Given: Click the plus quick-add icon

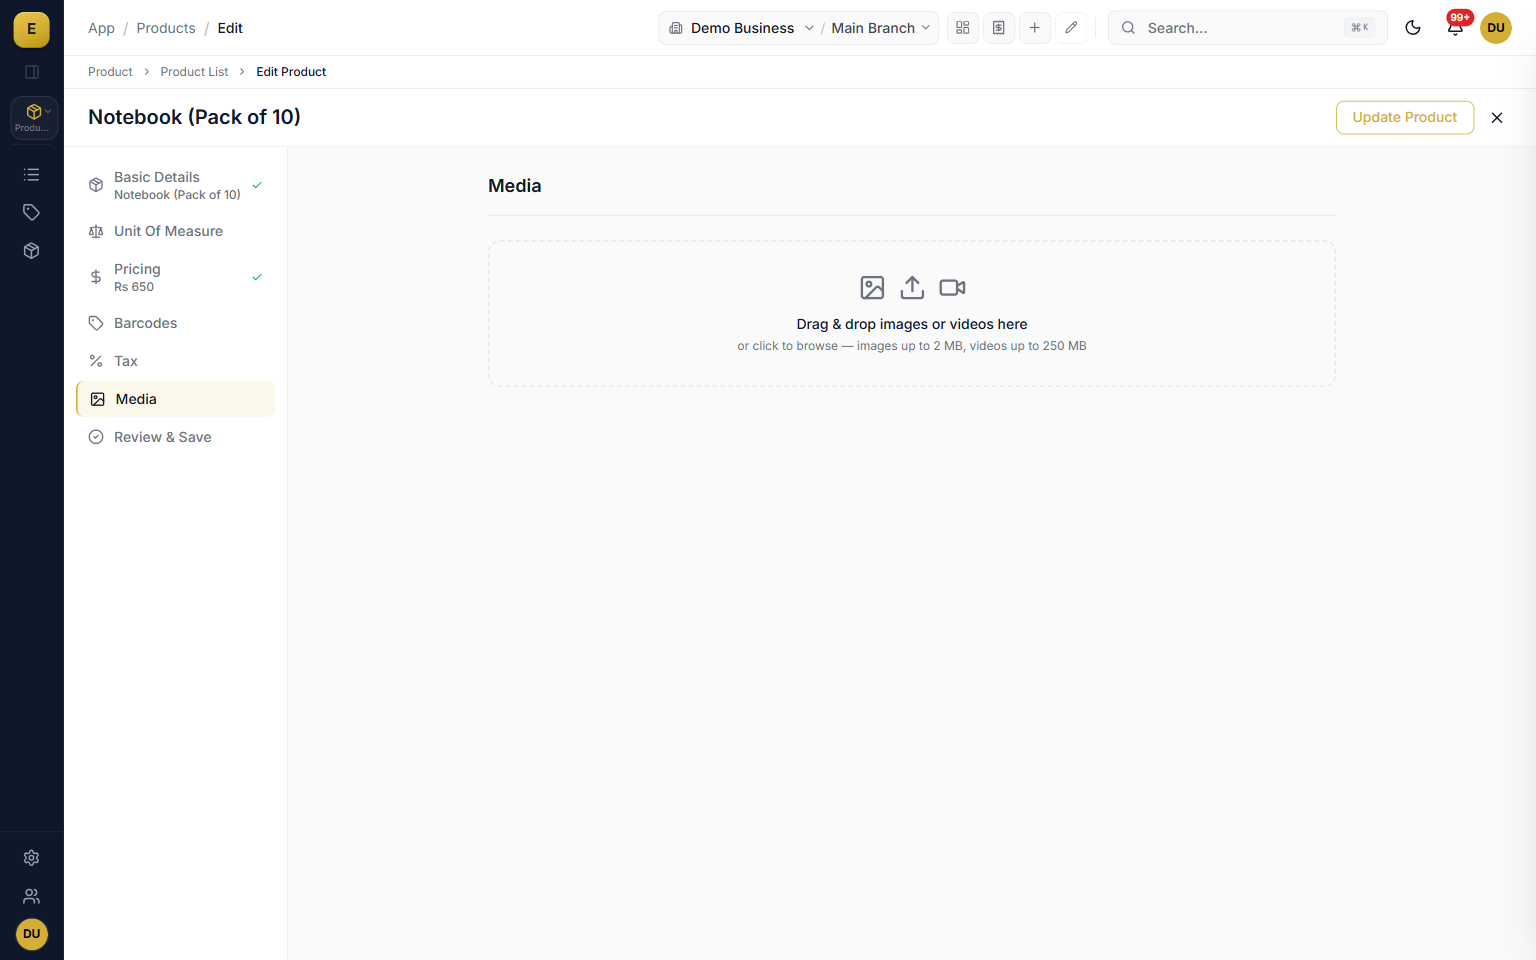Looking at the screenshot, I should [x=1035, y=28].
